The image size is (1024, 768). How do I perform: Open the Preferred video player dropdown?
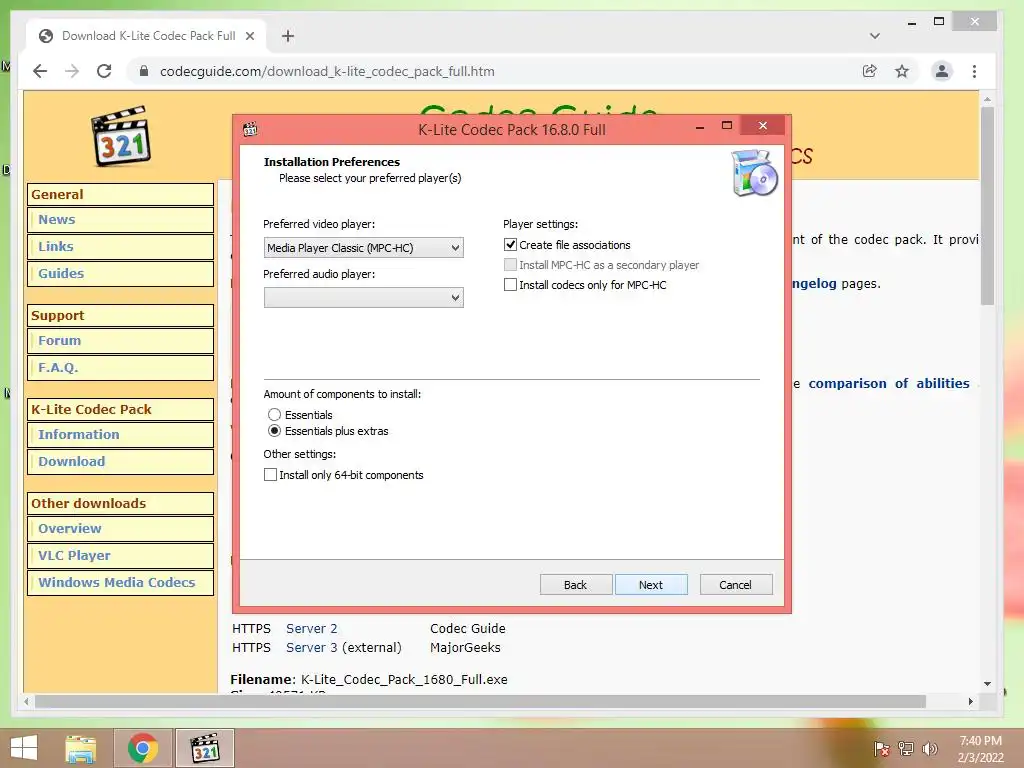[x=364, y=248]
